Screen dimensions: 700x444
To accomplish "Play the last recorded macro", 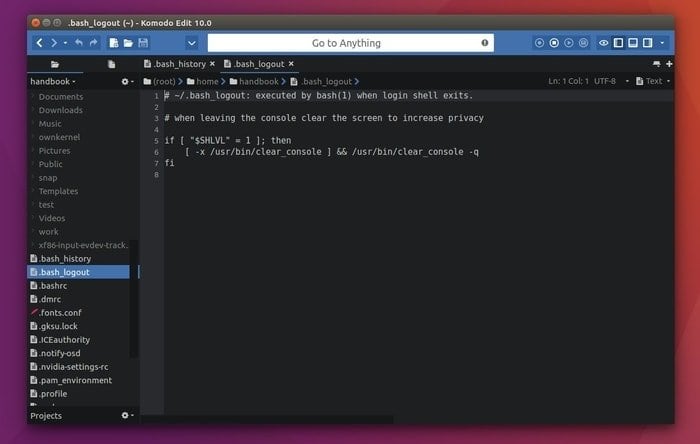I will point(569,43).
